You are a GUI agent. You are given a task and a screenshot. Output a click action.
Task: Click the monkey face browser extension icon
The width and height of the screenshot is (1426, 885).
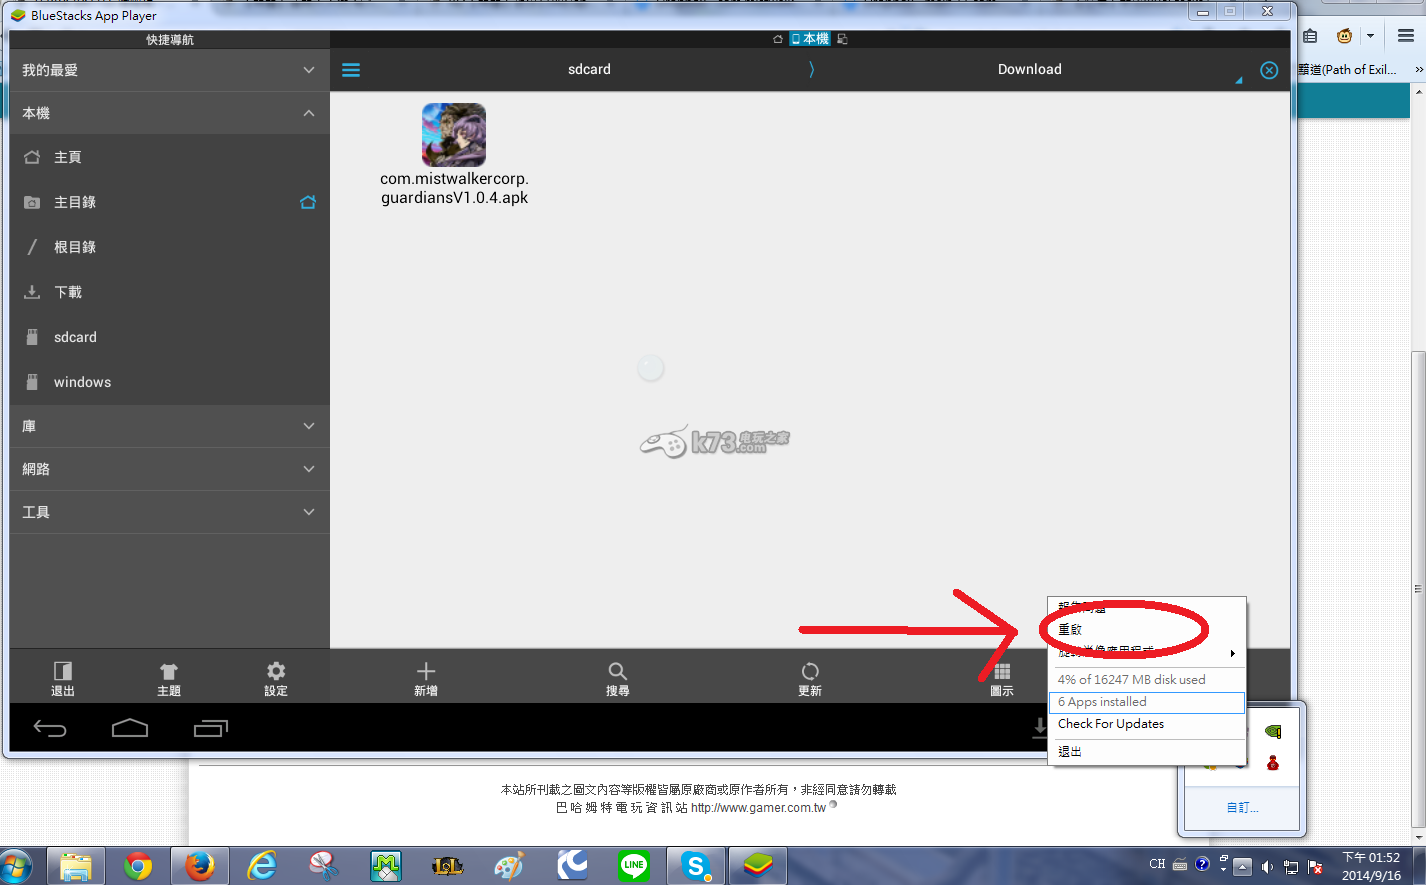click(1345, 36)
